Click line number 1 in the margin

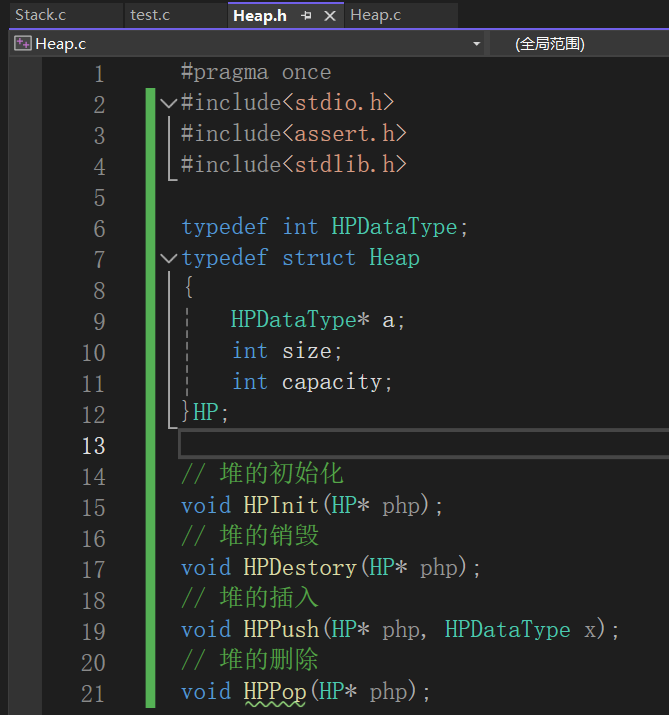pyautogui.click(x=99, y=74)
